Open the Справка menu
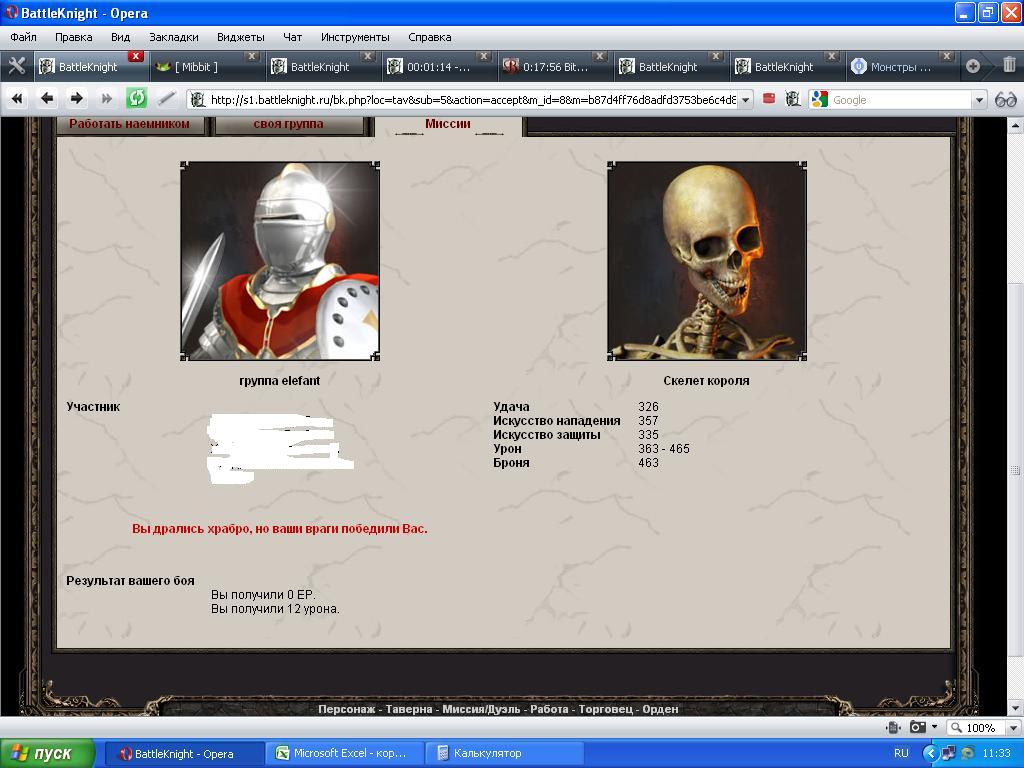The image size is (1024, 768). (x=430, y=37)
